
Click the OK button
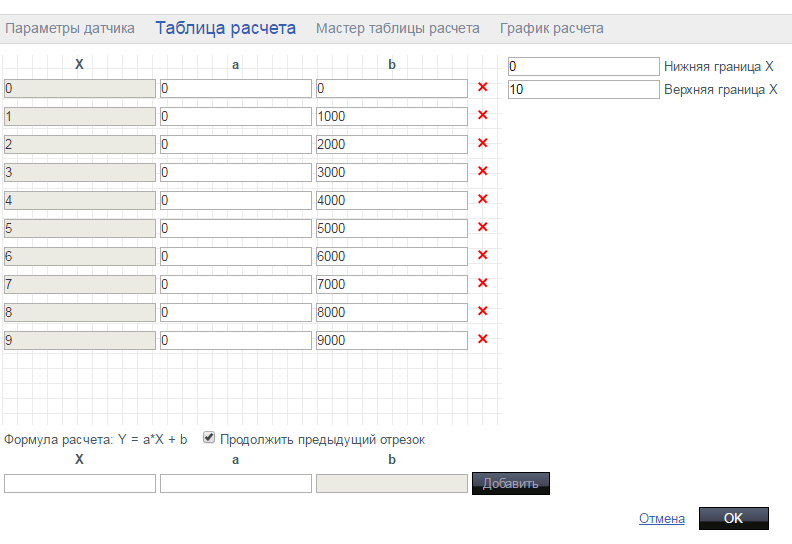point(733,518)
